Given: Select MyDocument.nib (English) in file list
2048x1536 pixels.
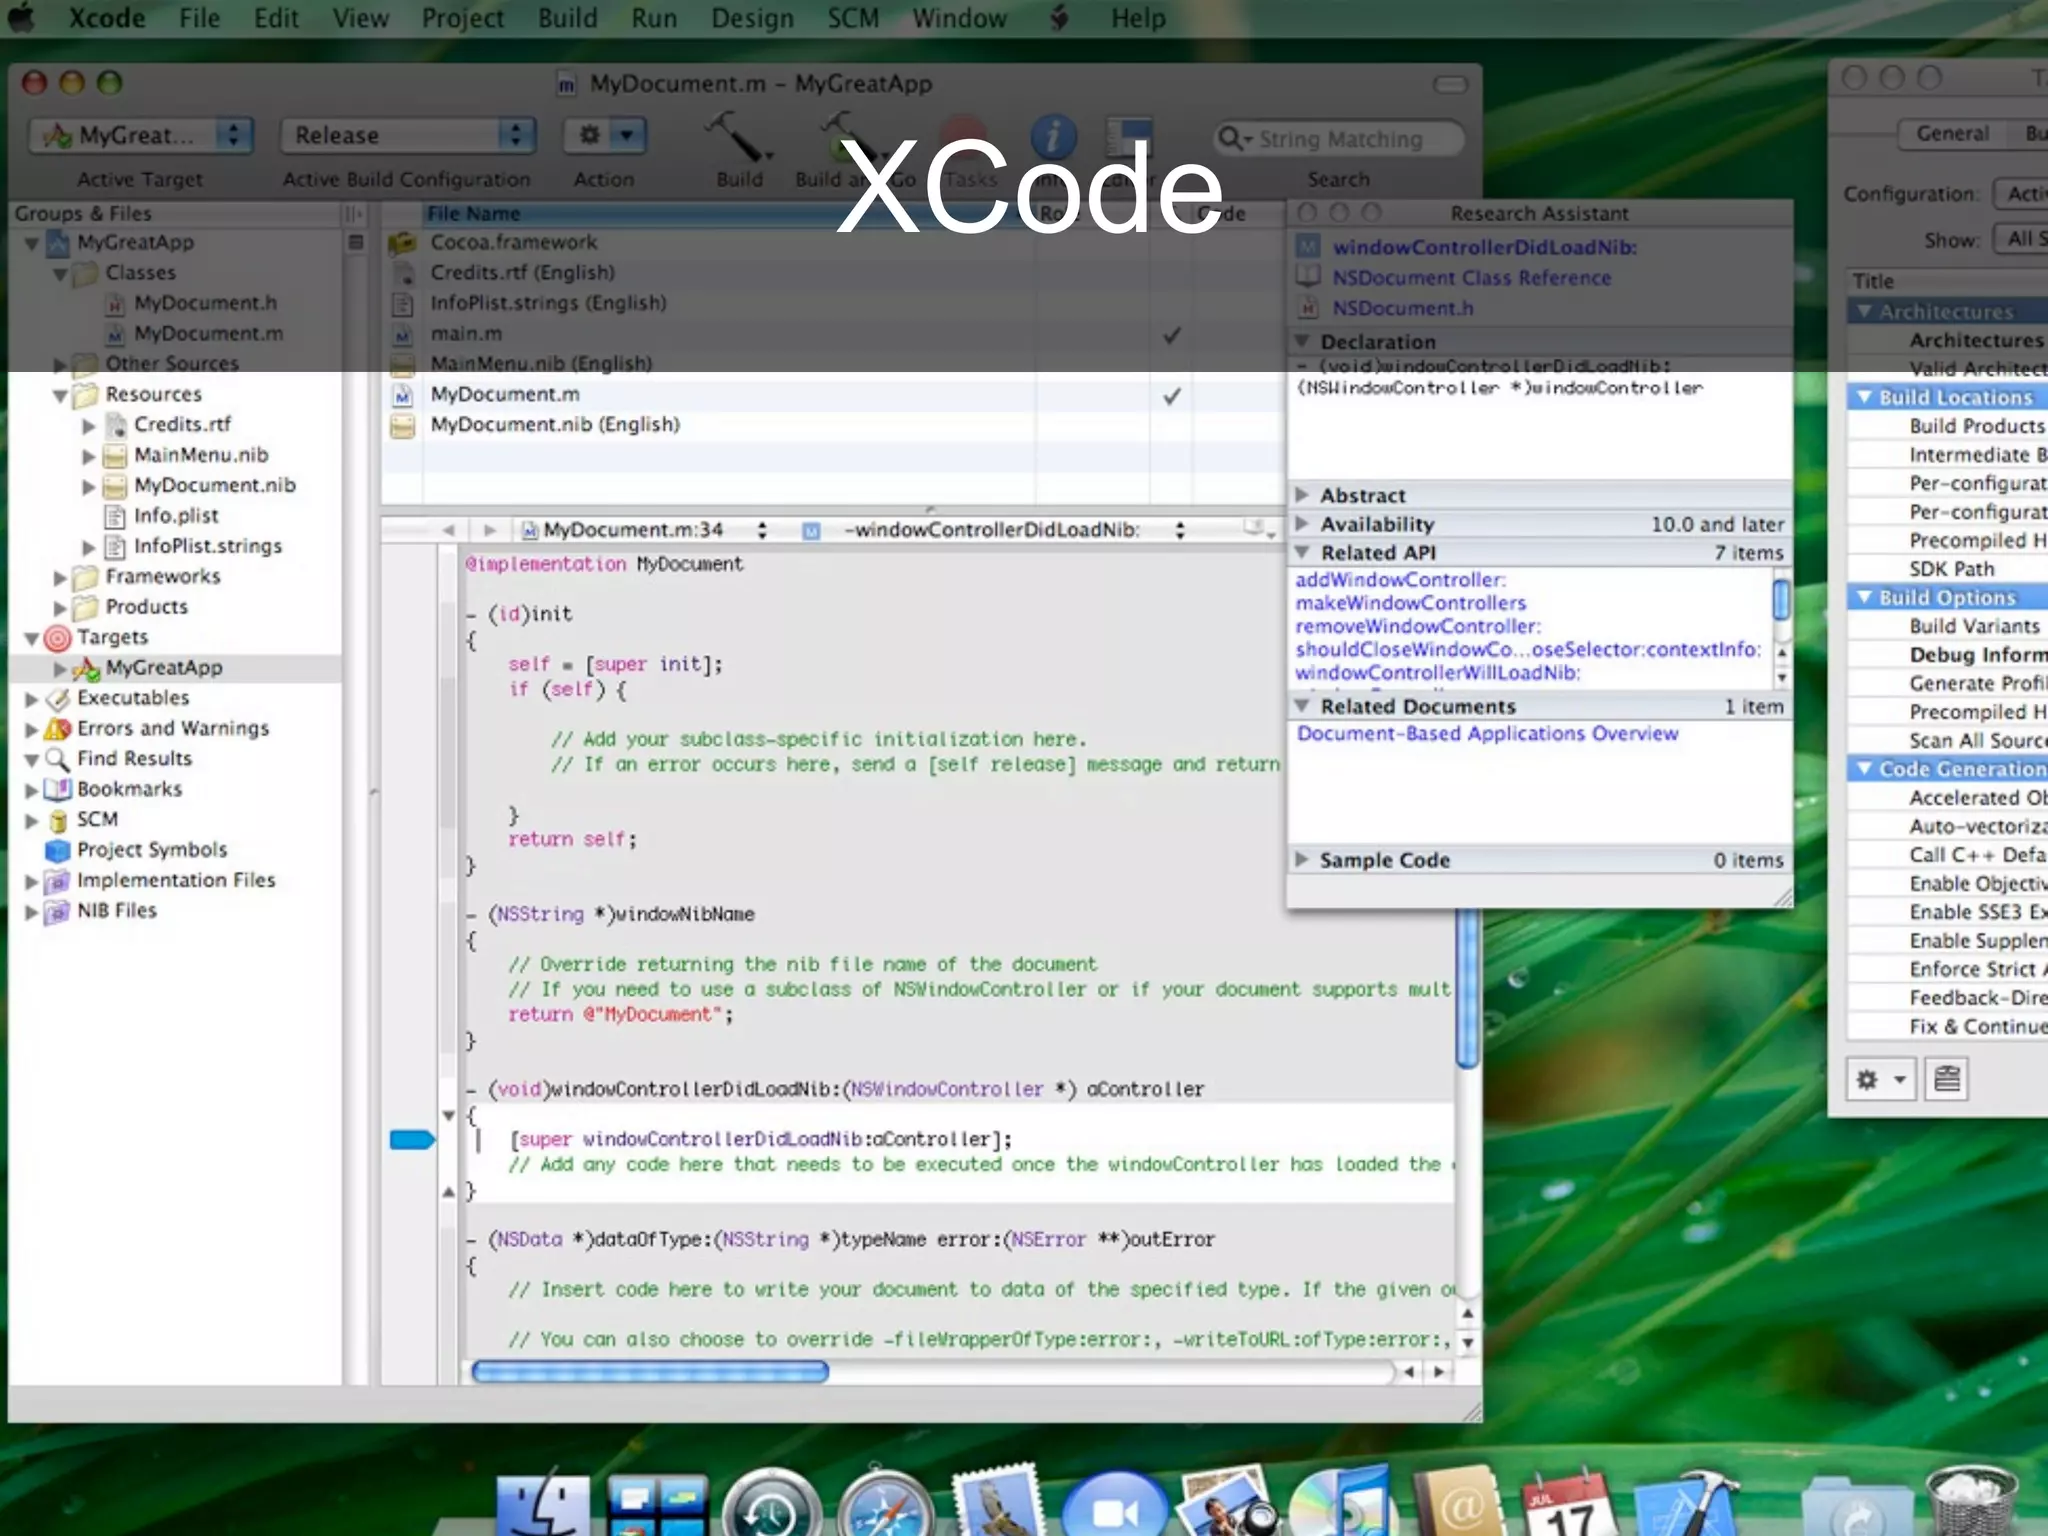Looking at the screenshot, I should click(x=555, y=425).
